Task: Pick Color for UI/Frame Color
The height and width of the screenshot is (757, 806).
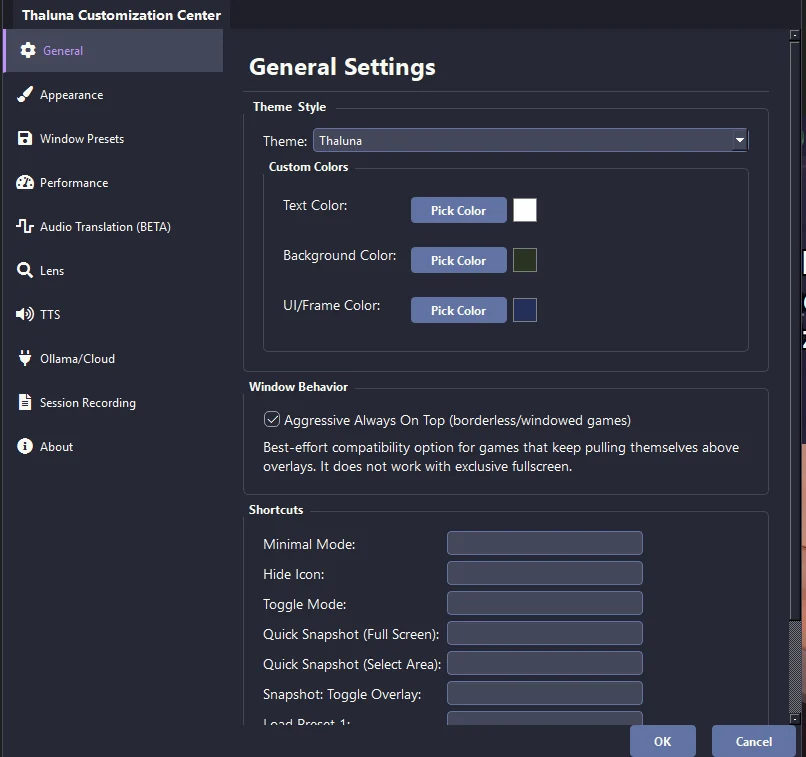Action: point(459,310)
